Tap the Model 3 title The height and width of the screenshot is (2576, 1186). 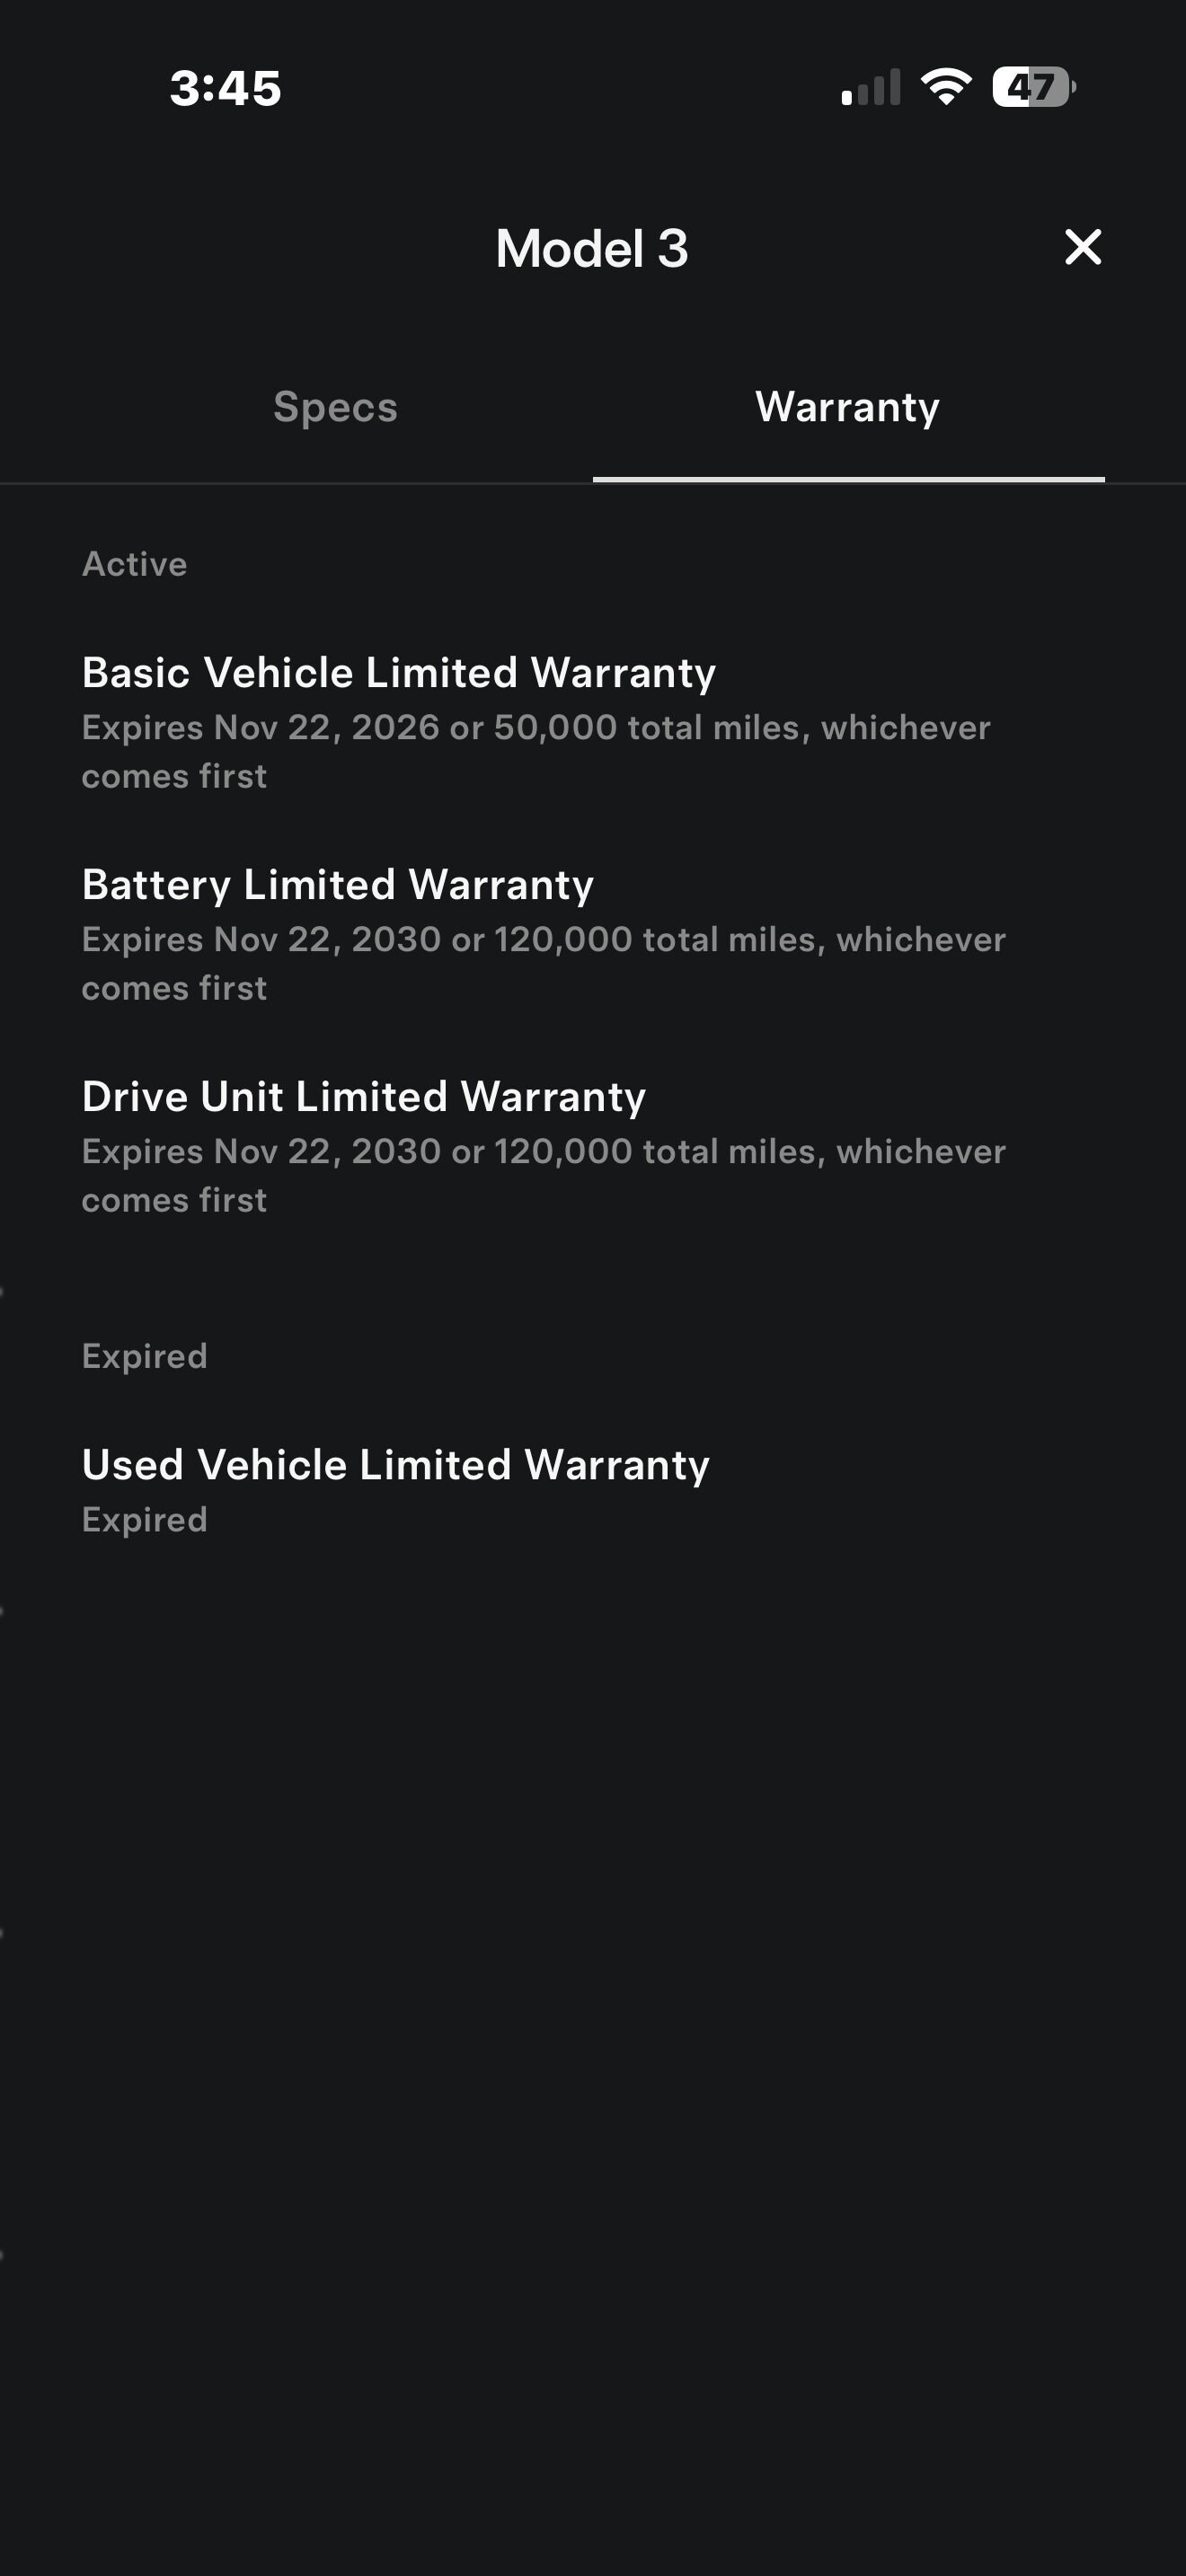coord(592,248)
